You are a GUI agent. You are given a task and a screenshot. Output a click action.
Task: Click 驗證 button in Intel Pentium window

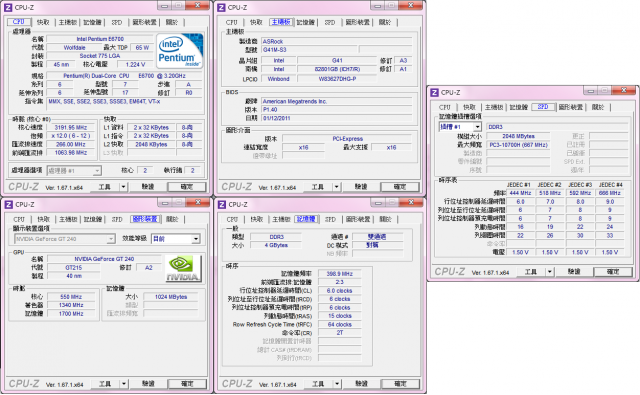[x=148, y=187]
